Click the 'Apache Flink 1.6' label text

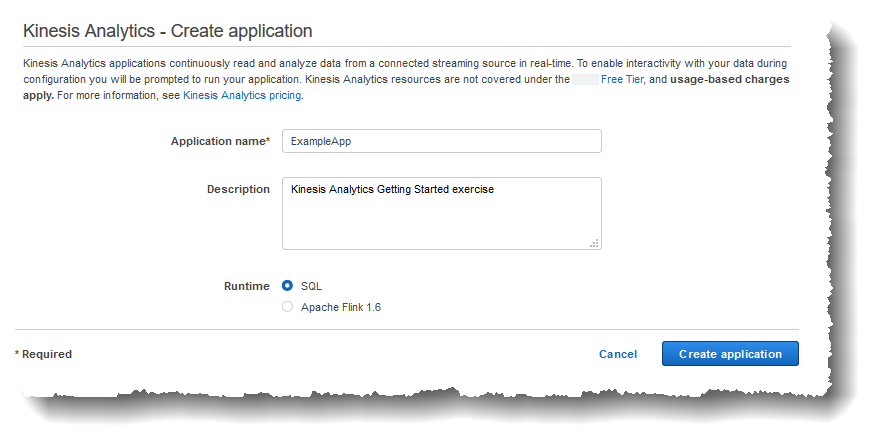(x=341, y=307)
